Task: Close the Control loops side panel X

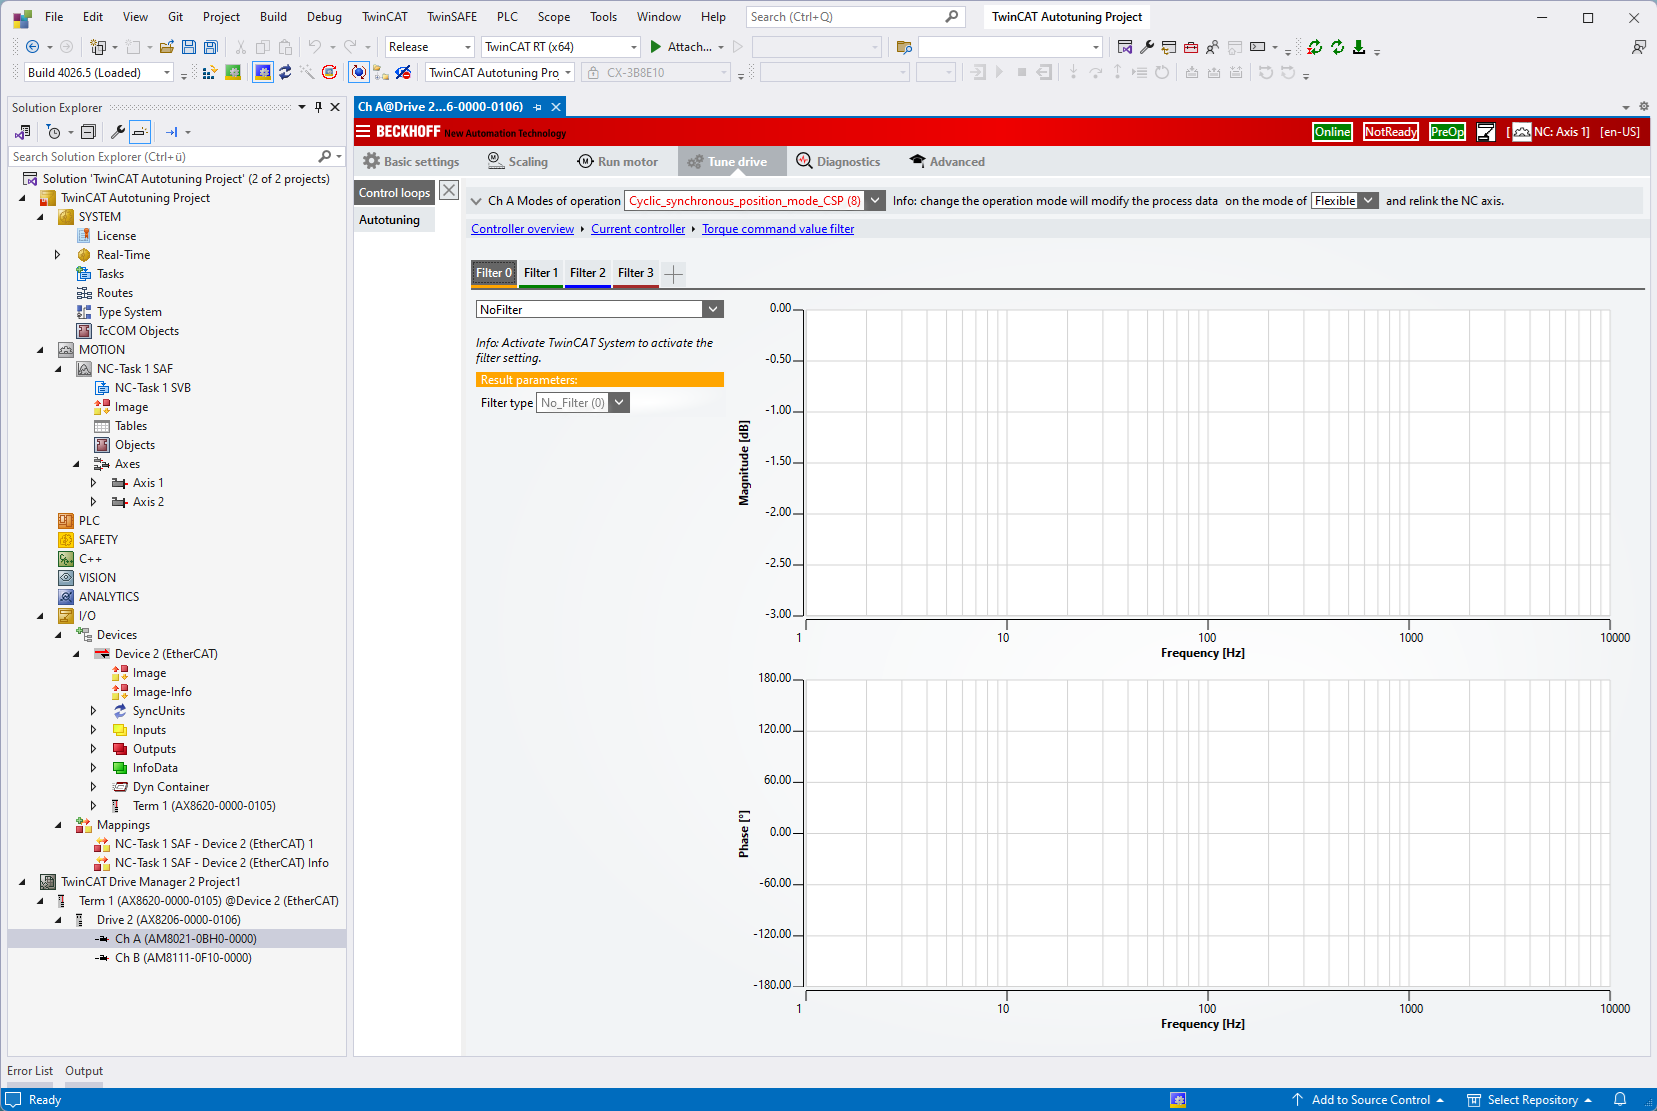Action: (449, 190)
